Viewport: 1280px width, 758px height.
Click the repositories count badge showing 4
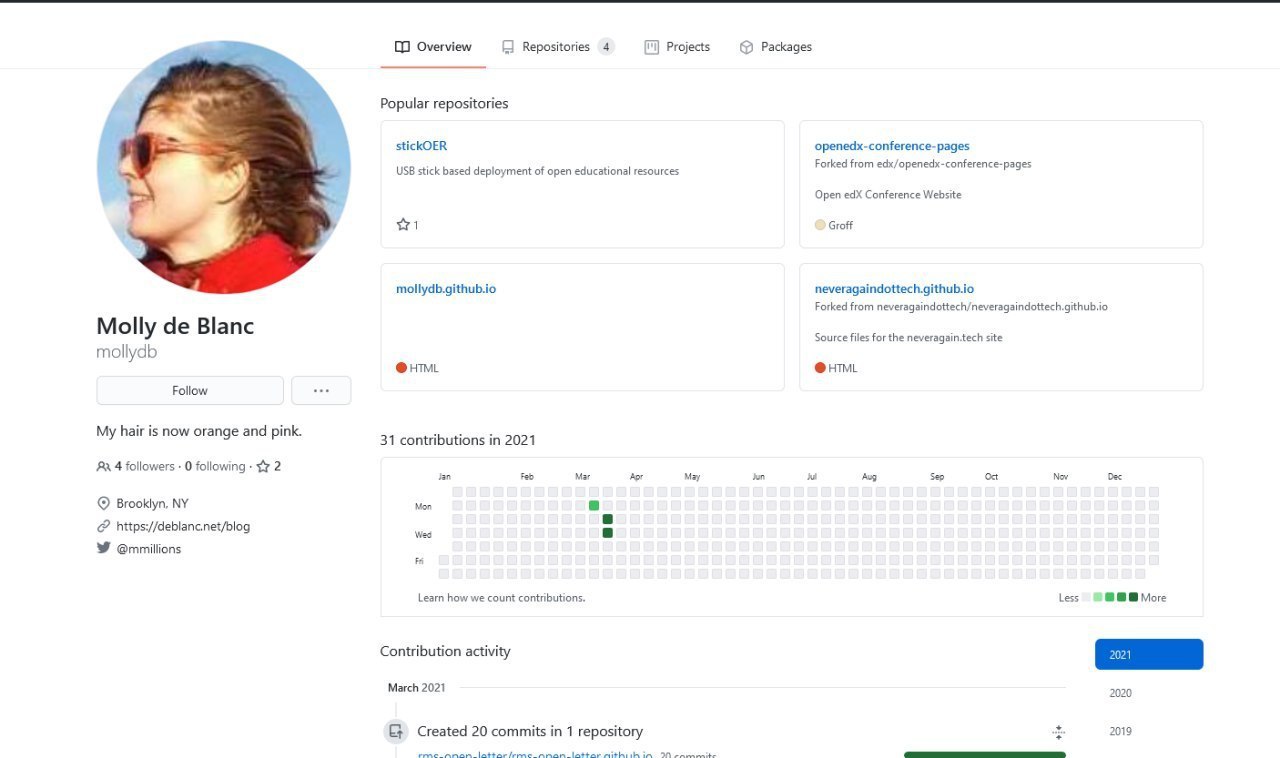pyautogui.click(x=606, y=47)
